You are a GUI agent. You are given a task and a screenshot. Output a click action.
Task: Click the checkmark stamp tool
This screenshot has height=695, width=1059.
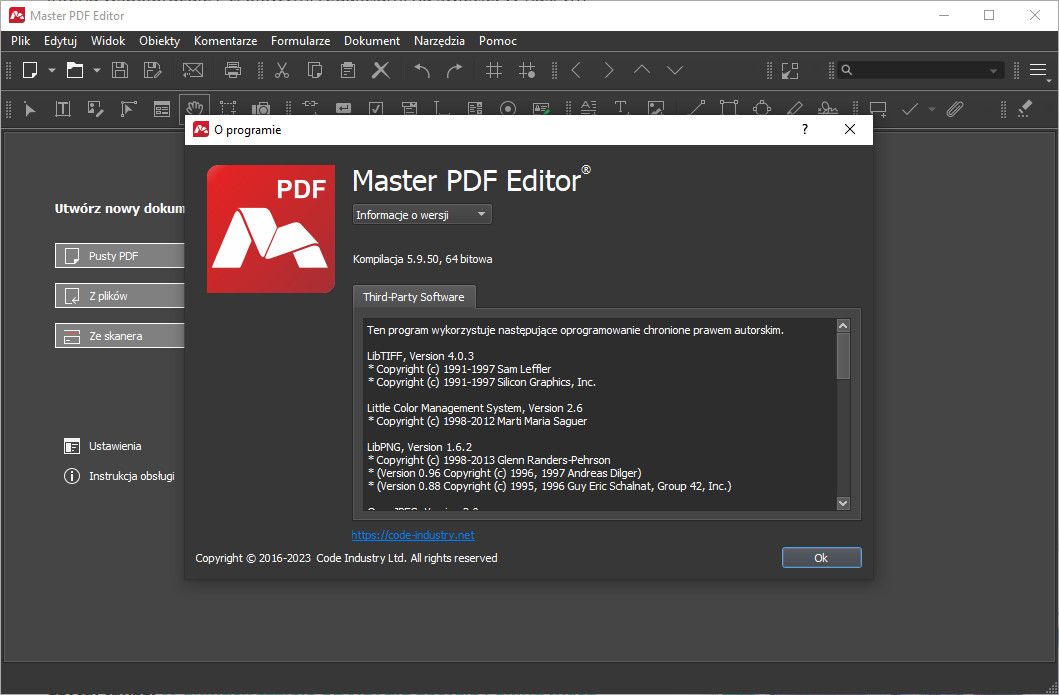[x=910, y=109]
